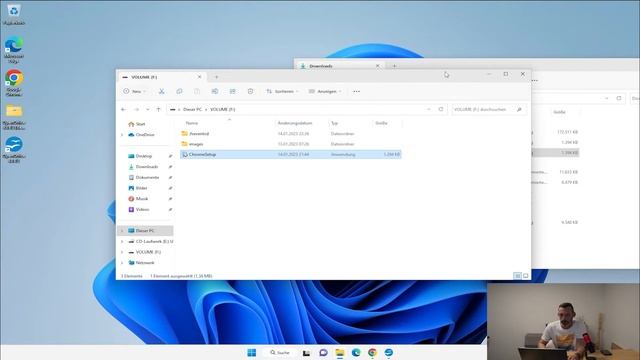Expand the CD-Laufwerk (E:) tree node
The width and height of the screenshot is (640, 360).
(x=122, y=242)
